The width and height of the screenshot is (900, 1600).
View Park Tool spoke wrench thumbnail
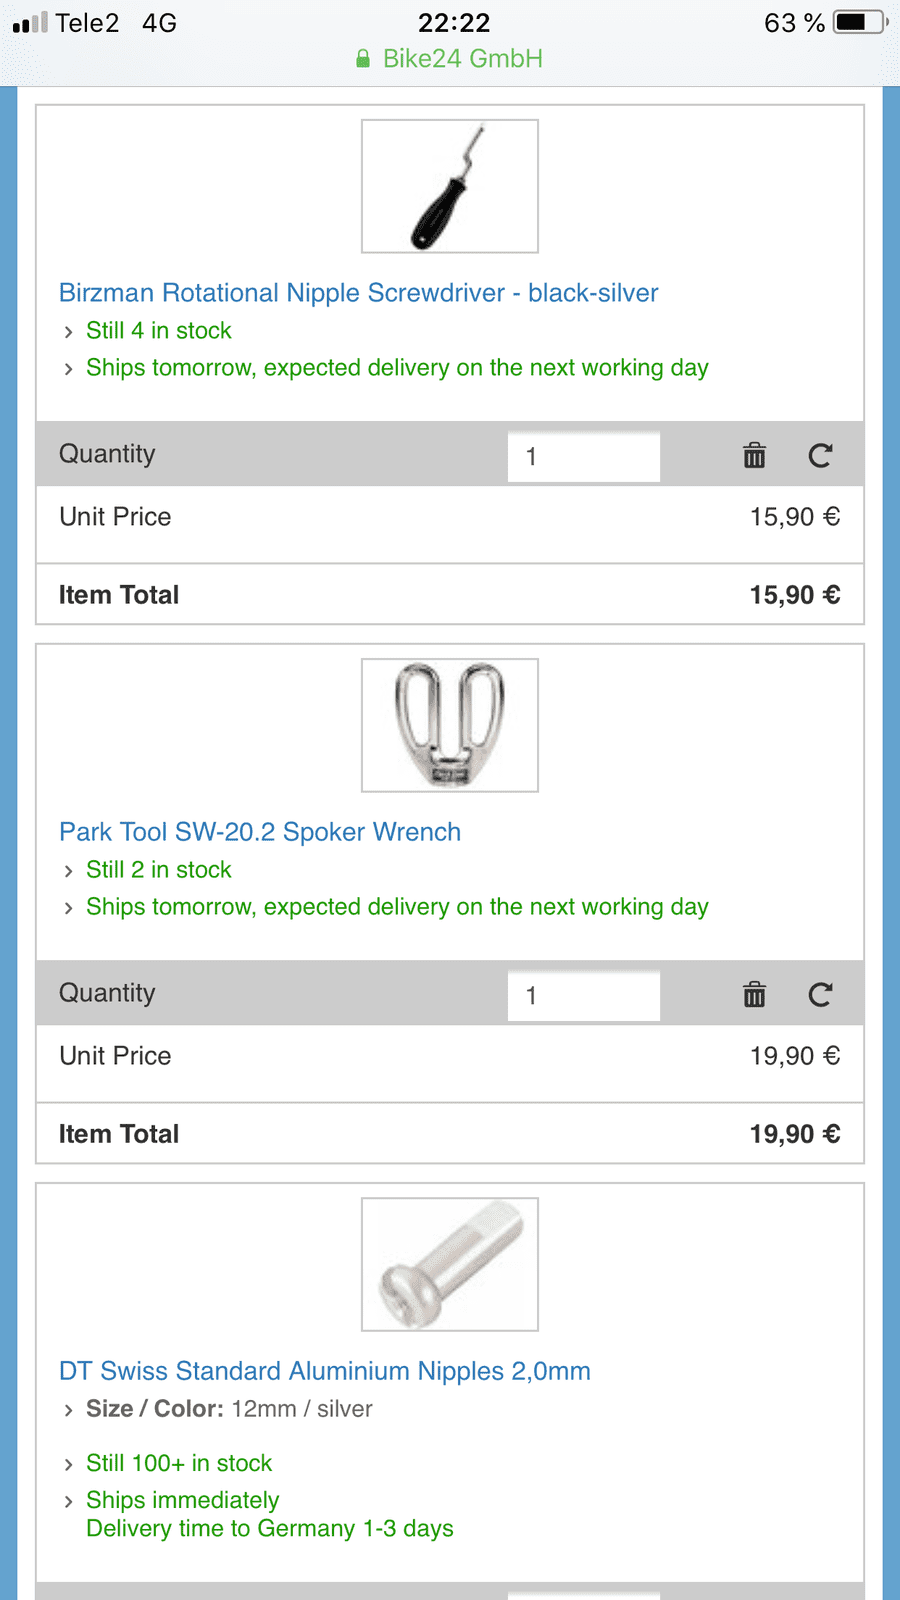[450, 725]
